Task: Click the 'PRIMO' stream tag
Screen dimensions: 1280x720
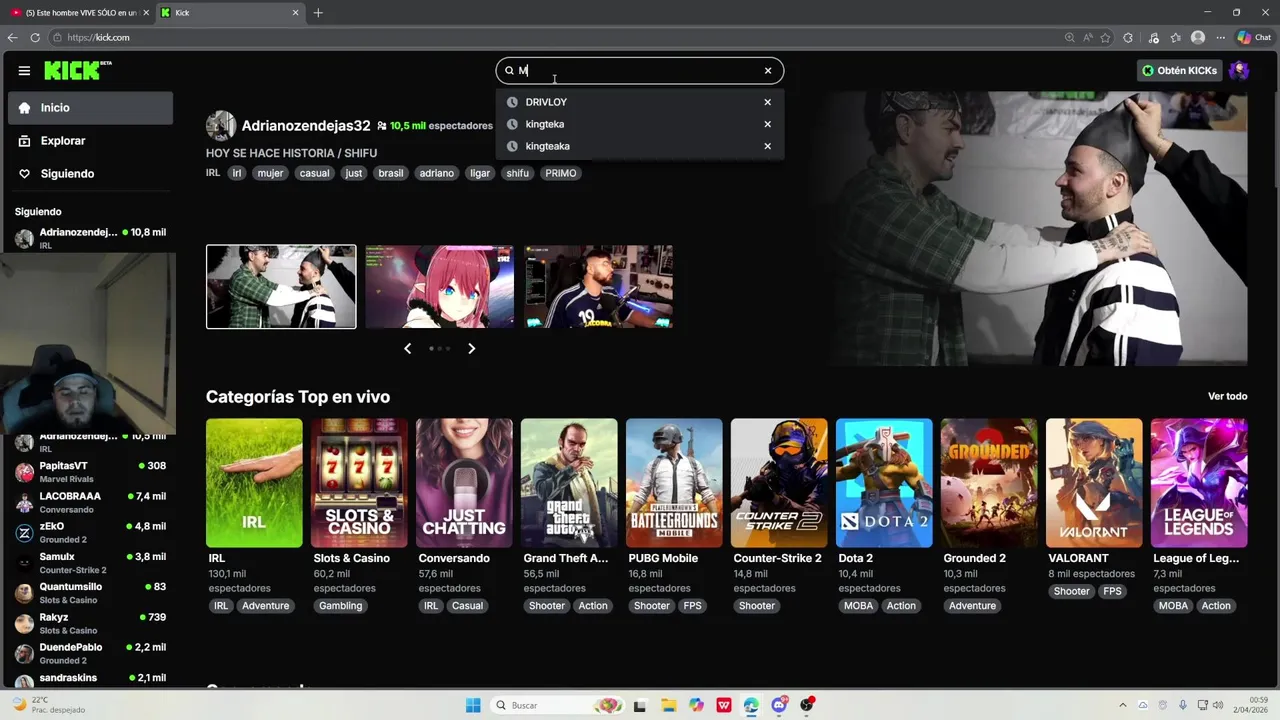Action: pos(561,173)
